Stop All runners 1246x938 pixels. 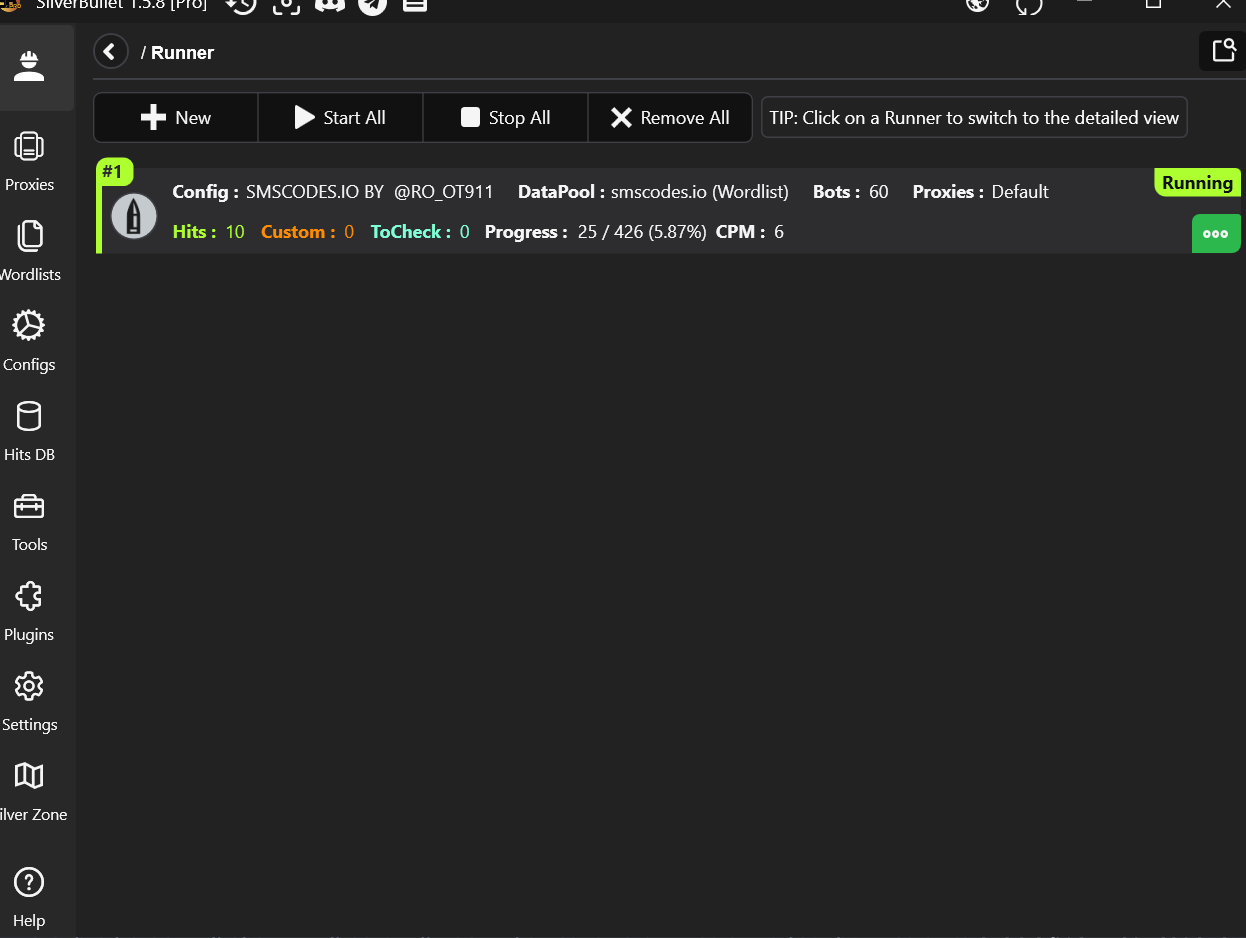point(506,118)
